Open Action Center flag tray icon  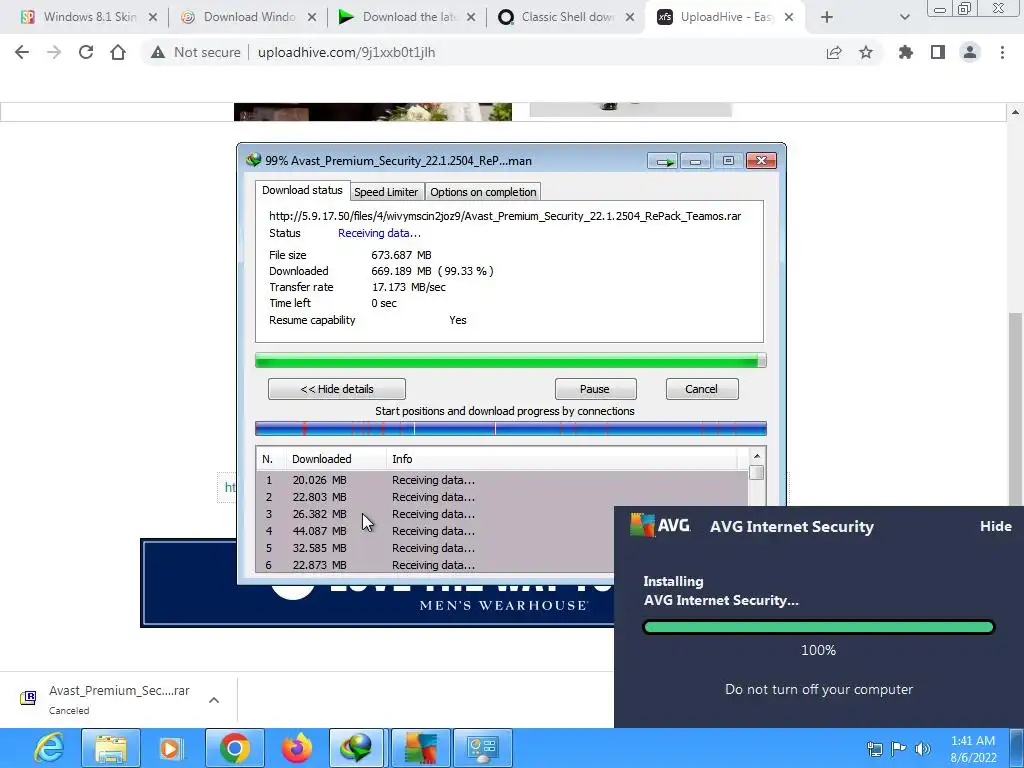[899, 749]
